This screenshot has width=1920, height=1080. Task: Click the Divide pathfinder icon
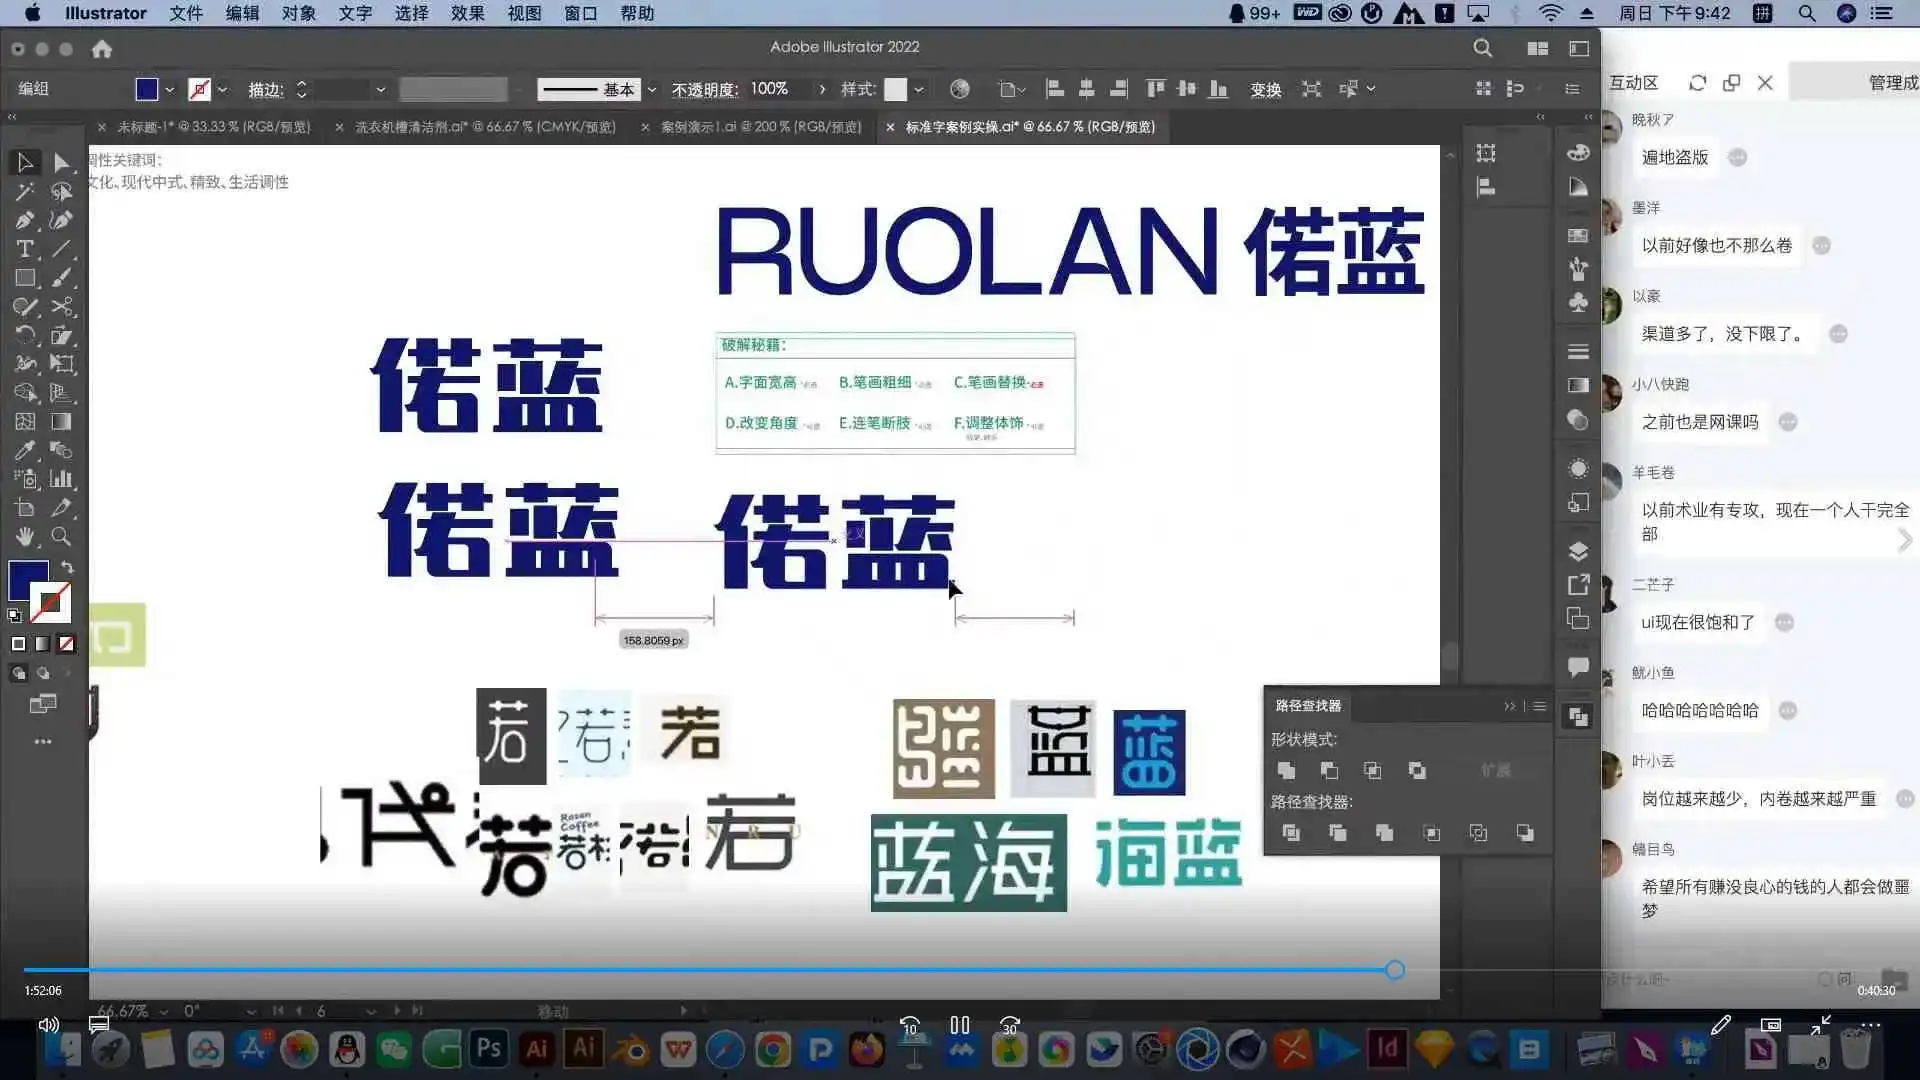[x=1291, y=833]
